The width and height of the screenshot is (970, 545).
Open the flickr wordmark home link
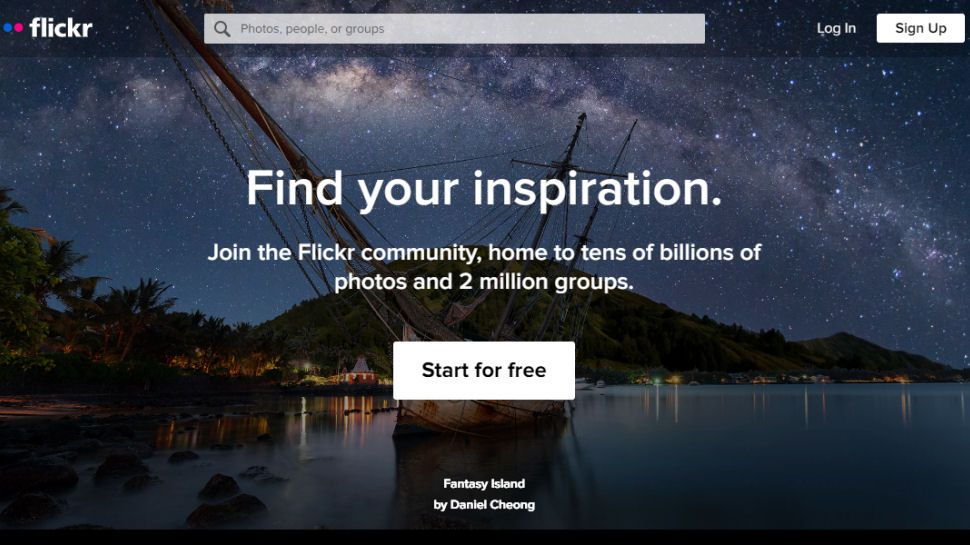pos(61,28)
